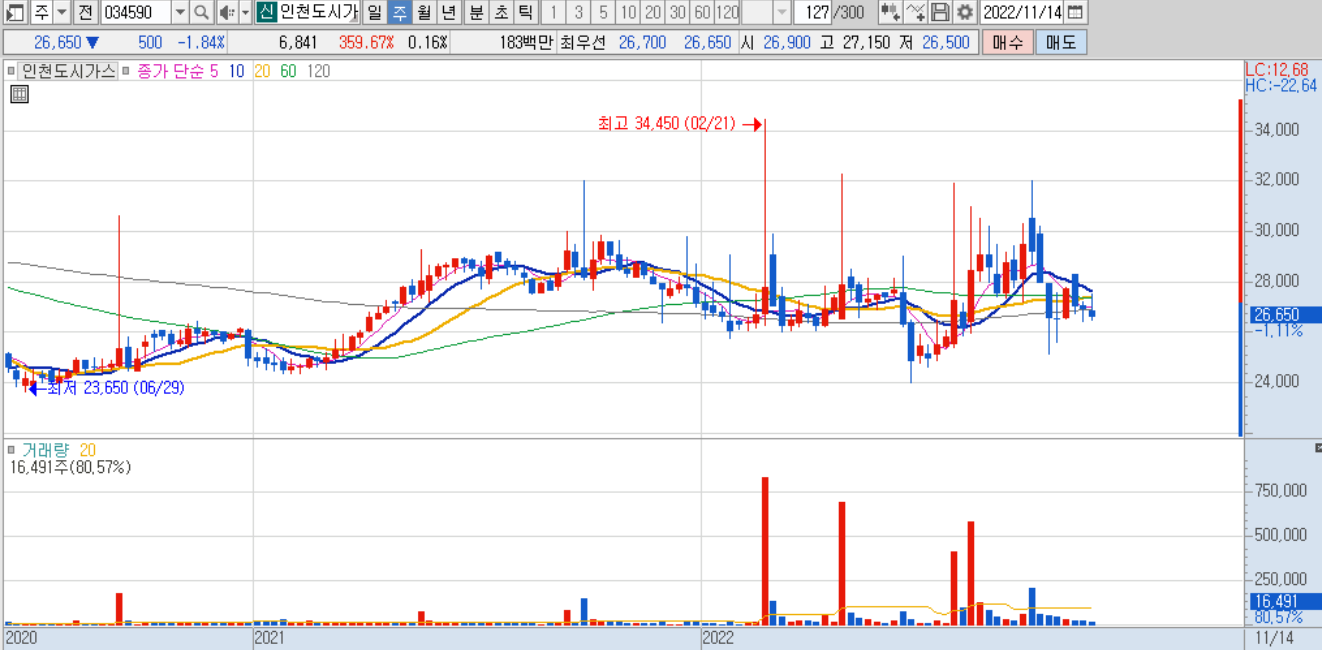The height and width of the screenshot is (650, 1322).
Task: Open the blank interval combo box dropdown
Action: (x=781, y=12)
